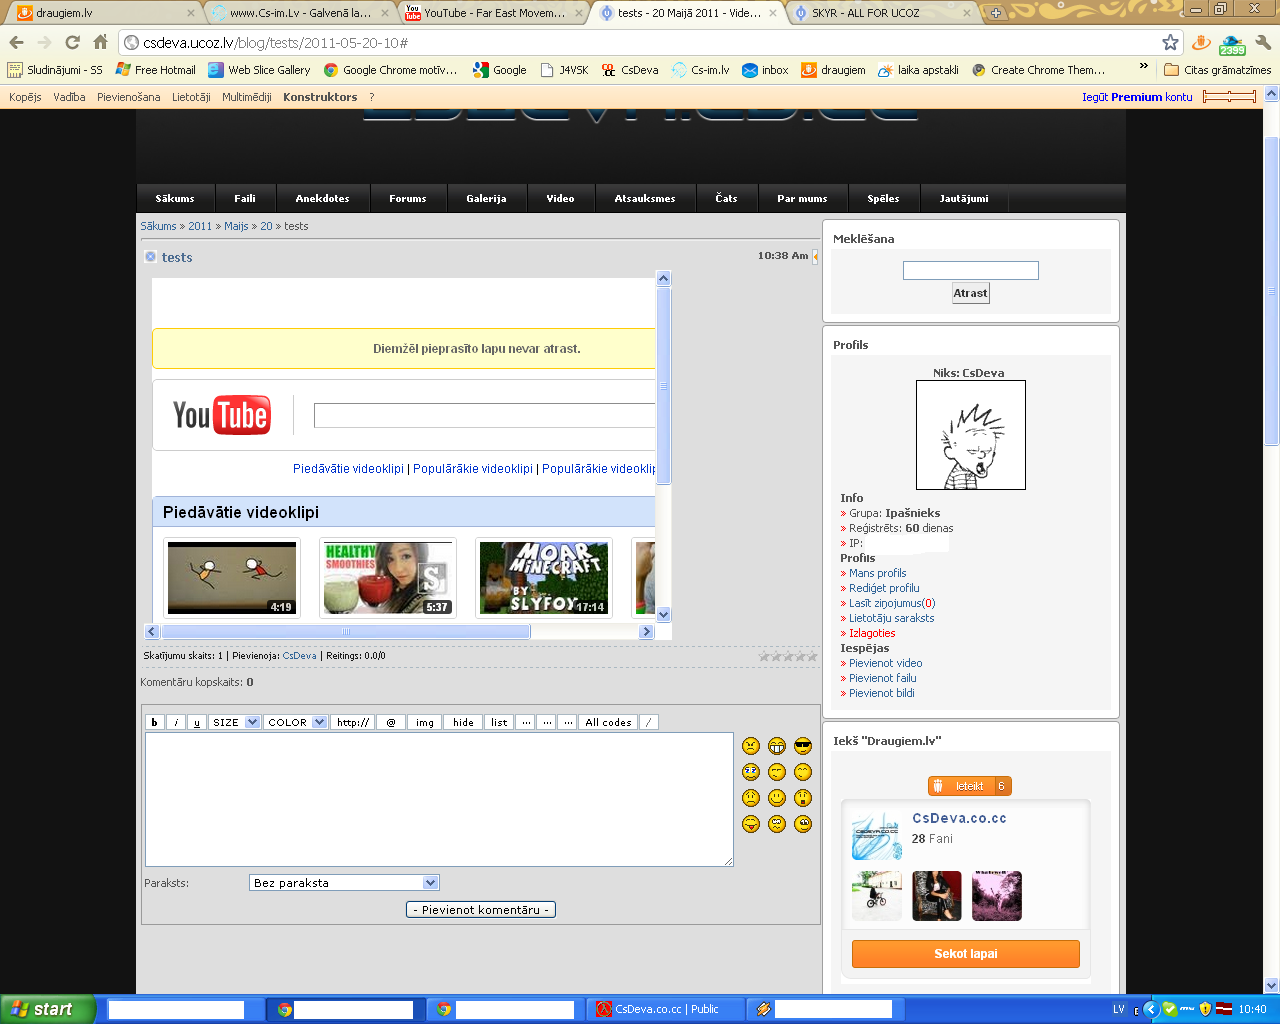Submit with the Pievienot komentāru button
This screenshot has height=1024, width=1280.
[481, 910]
